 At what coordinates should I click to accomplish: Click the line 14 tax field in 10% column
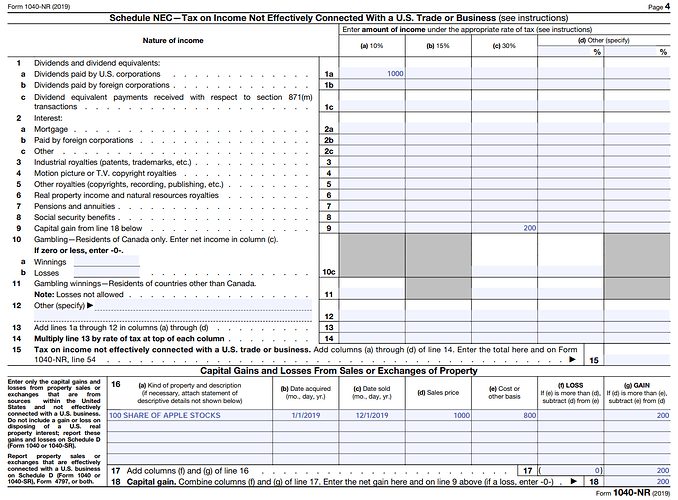coord(372,339)
